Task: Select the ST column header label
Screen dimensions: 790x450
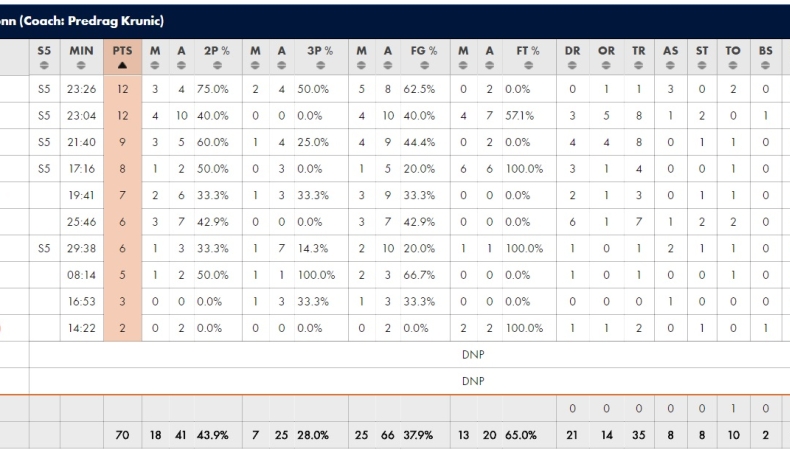Action: click(702, 49)
